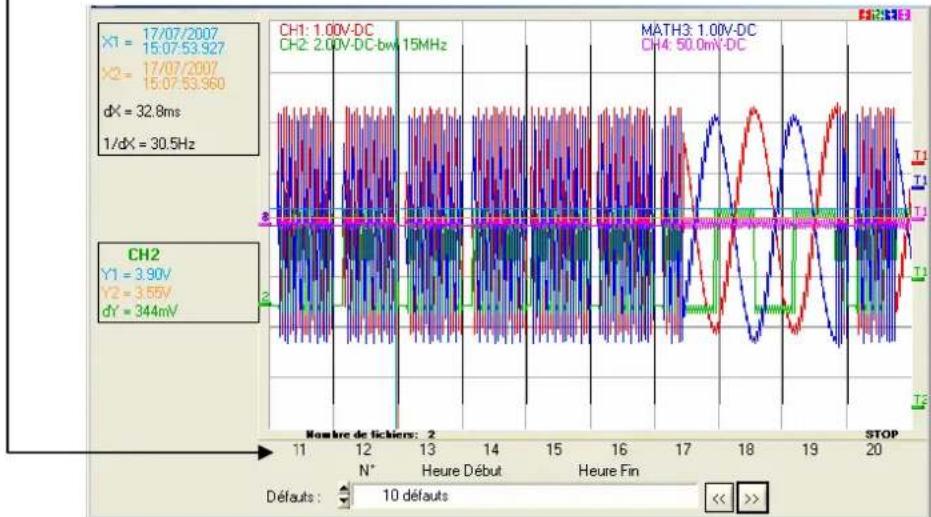Viewport: 931px width, 517px height.
Task: Click the 'Y2 = 3.55V' reading
Action: tap(136, 293)
